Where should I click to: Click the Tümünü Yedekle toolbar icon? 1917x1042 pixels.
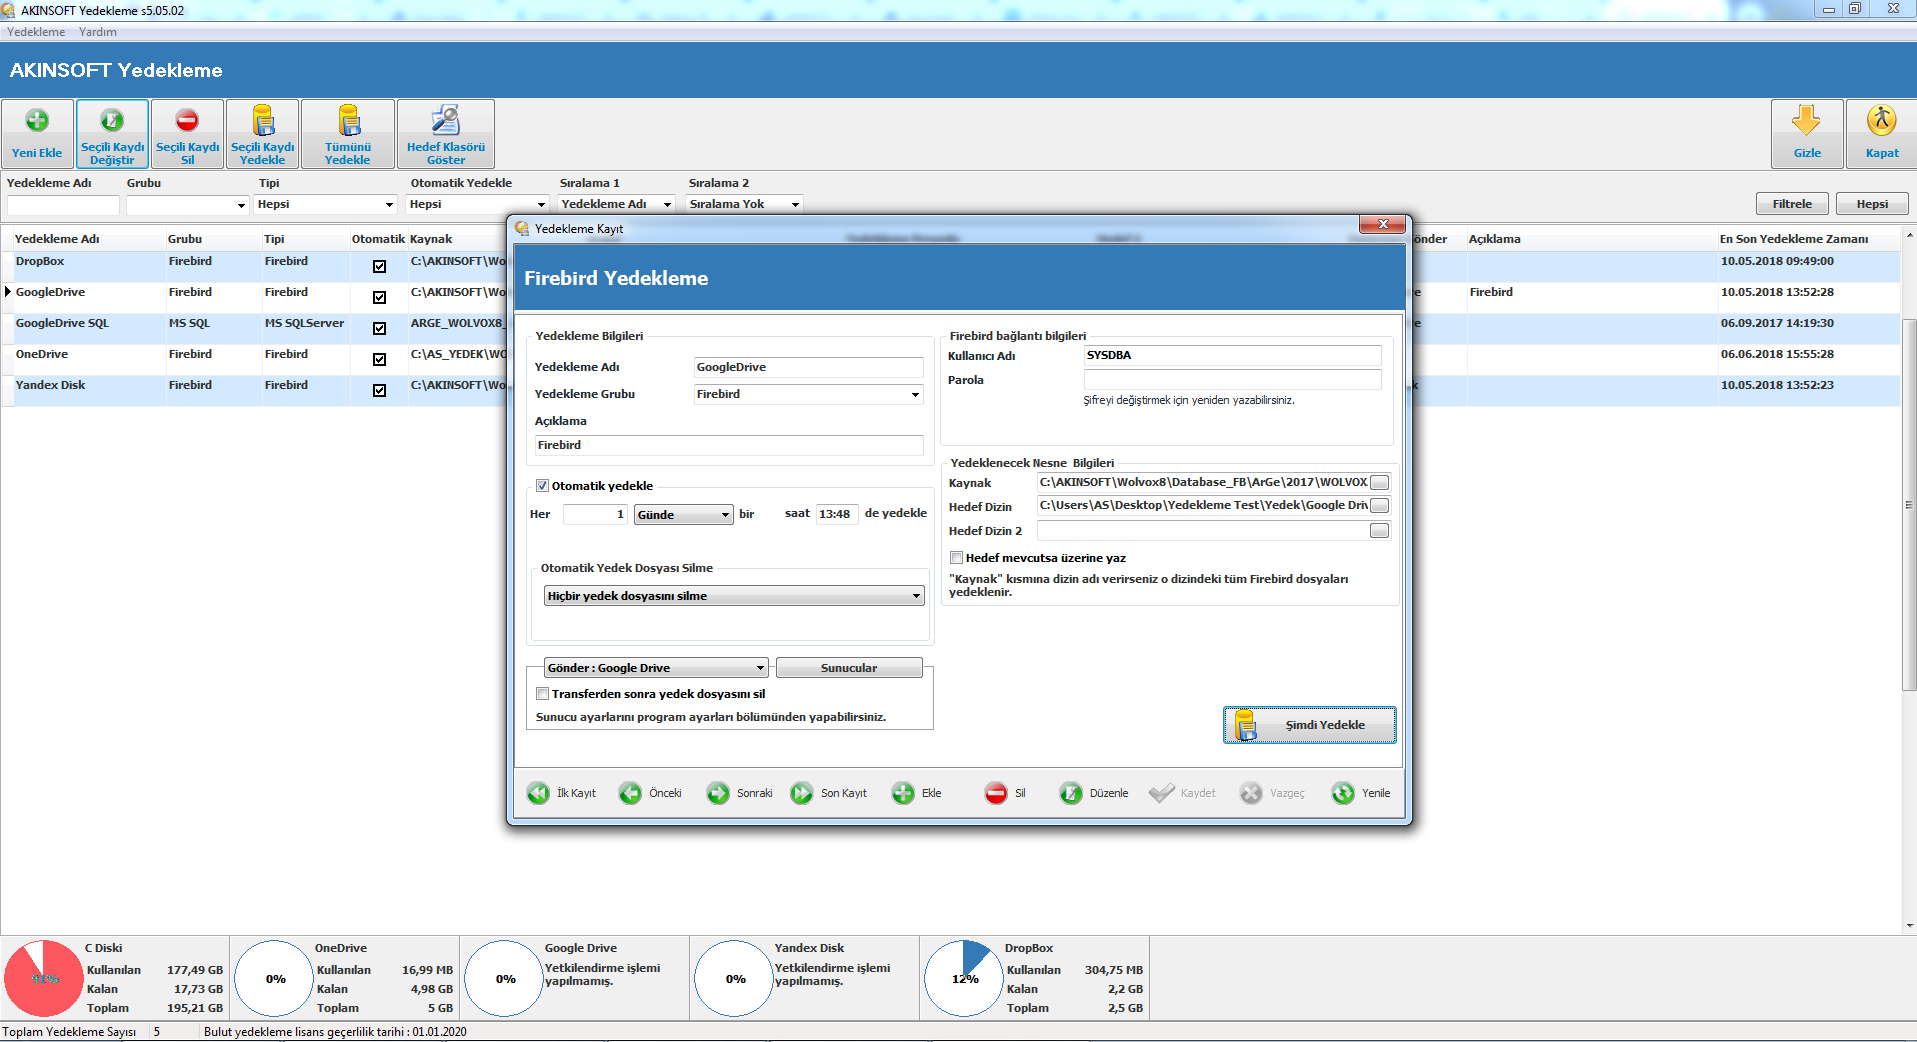tap(348, 122)
